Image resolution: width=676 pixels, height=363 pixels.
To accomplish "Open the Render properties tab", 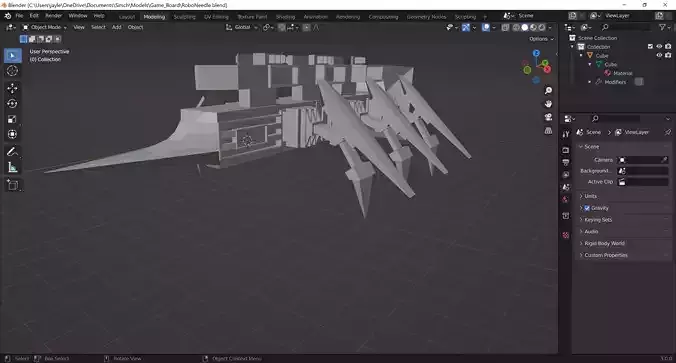I will click(x=566, y=150).
